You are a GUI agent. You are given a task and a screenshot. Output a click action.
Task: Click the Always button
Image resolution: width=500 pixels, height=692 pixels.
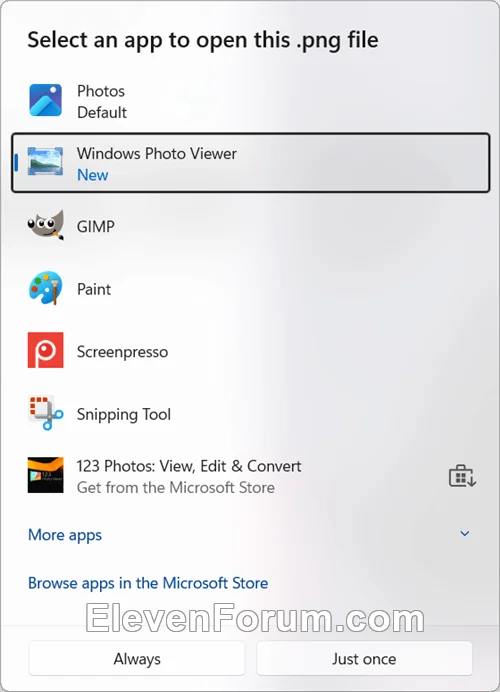pos(137,659)
